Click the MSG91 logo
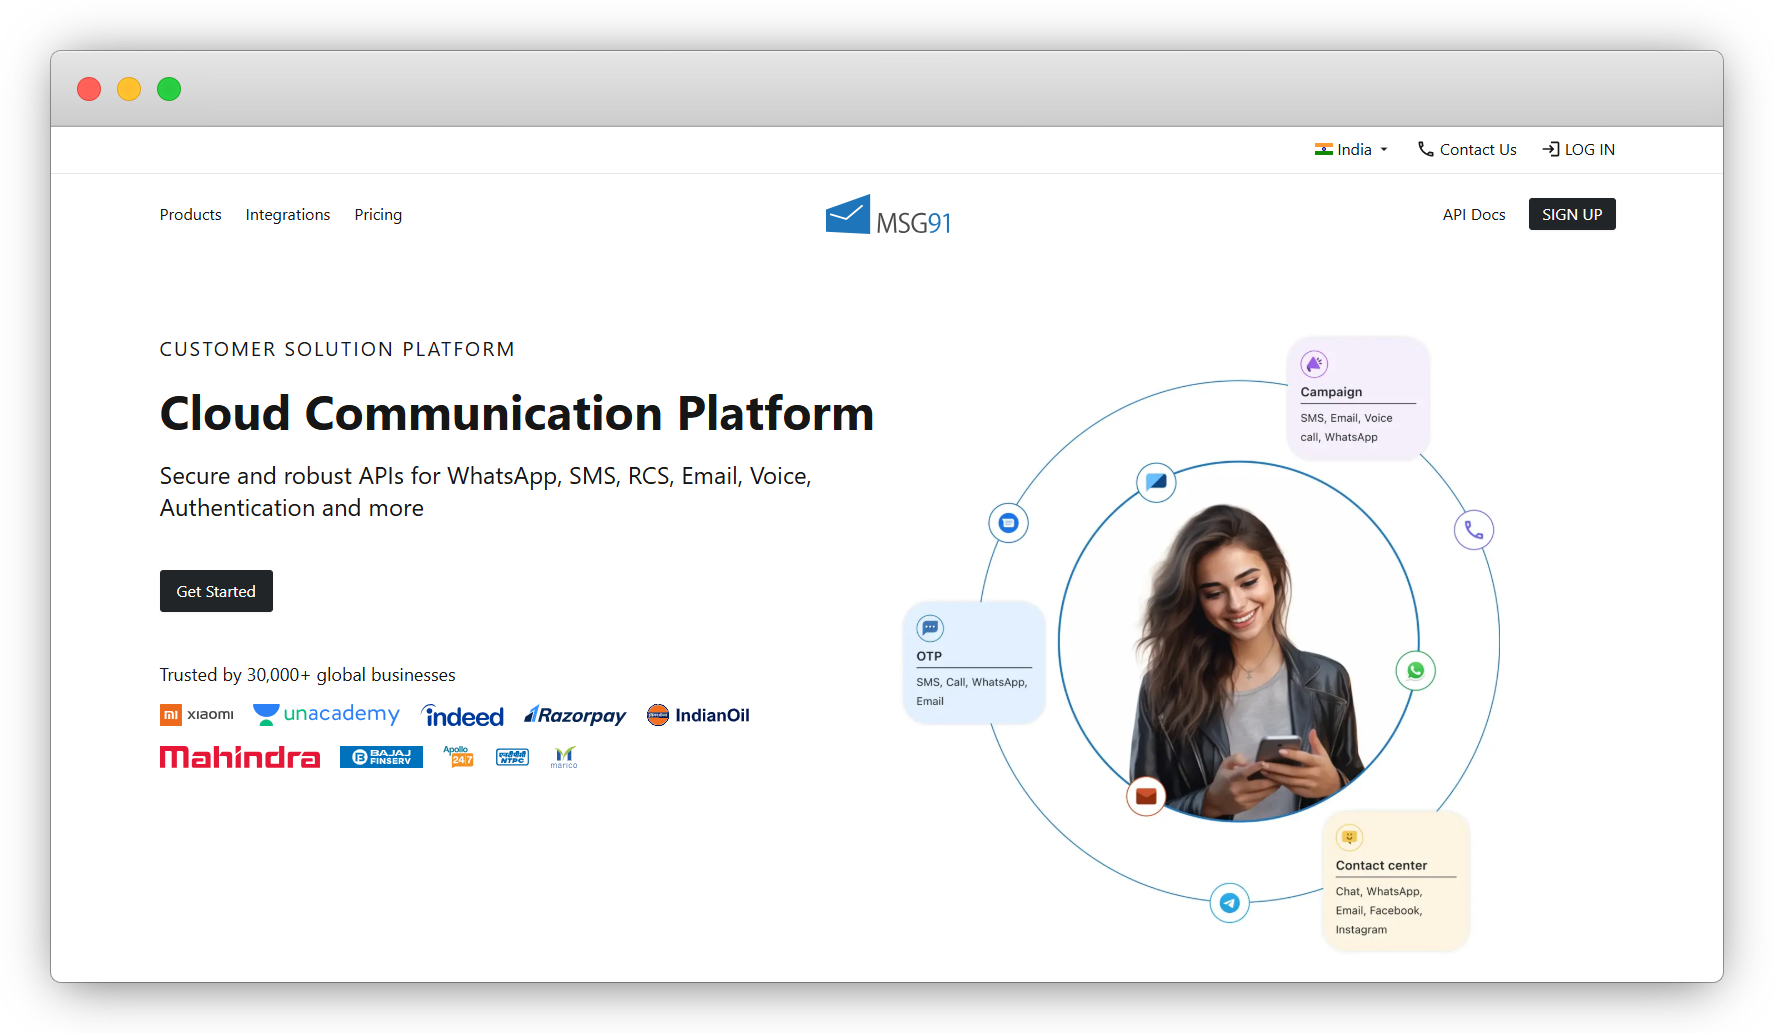The height and width of the screenshot is (1033, 1774). 888,215
